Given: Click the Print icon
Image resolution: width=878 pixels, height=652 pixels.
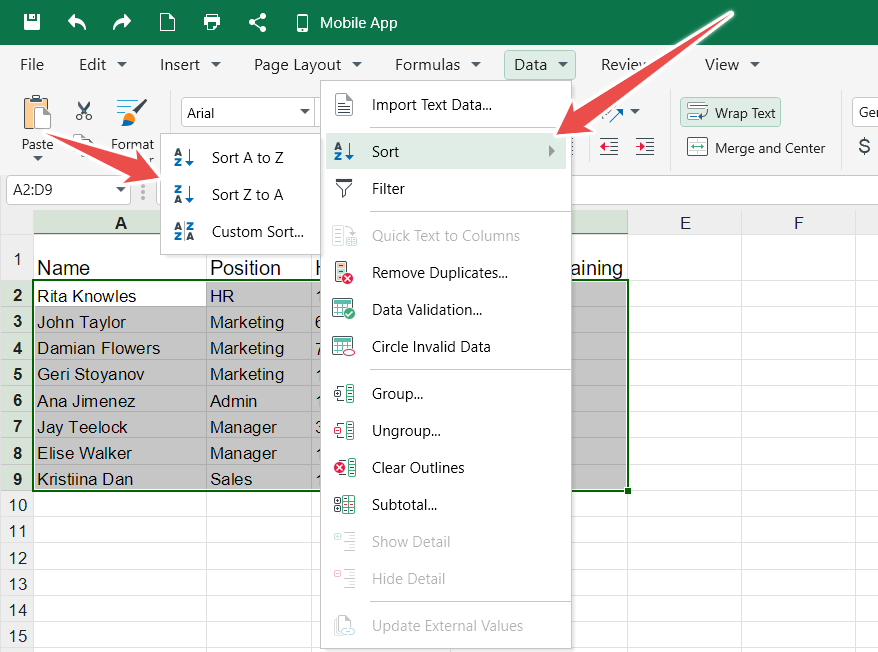Looking at the screenshot, I should coord(212,22).
